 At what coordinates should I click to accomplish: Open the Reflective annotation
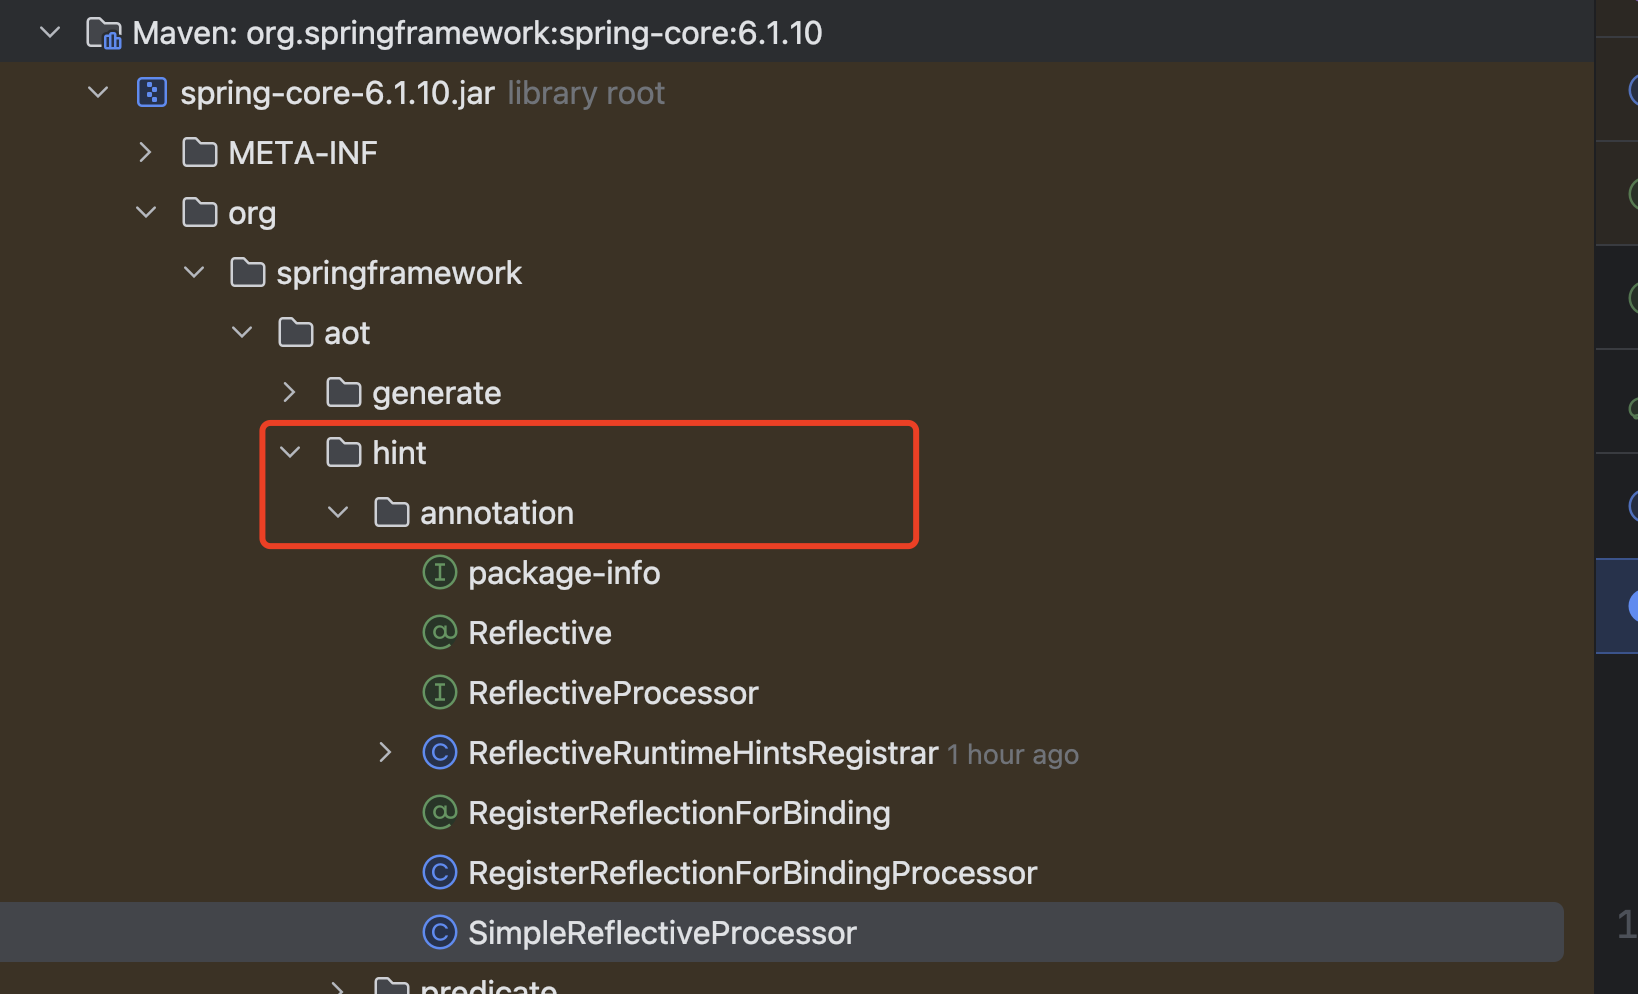coord(540,633)
